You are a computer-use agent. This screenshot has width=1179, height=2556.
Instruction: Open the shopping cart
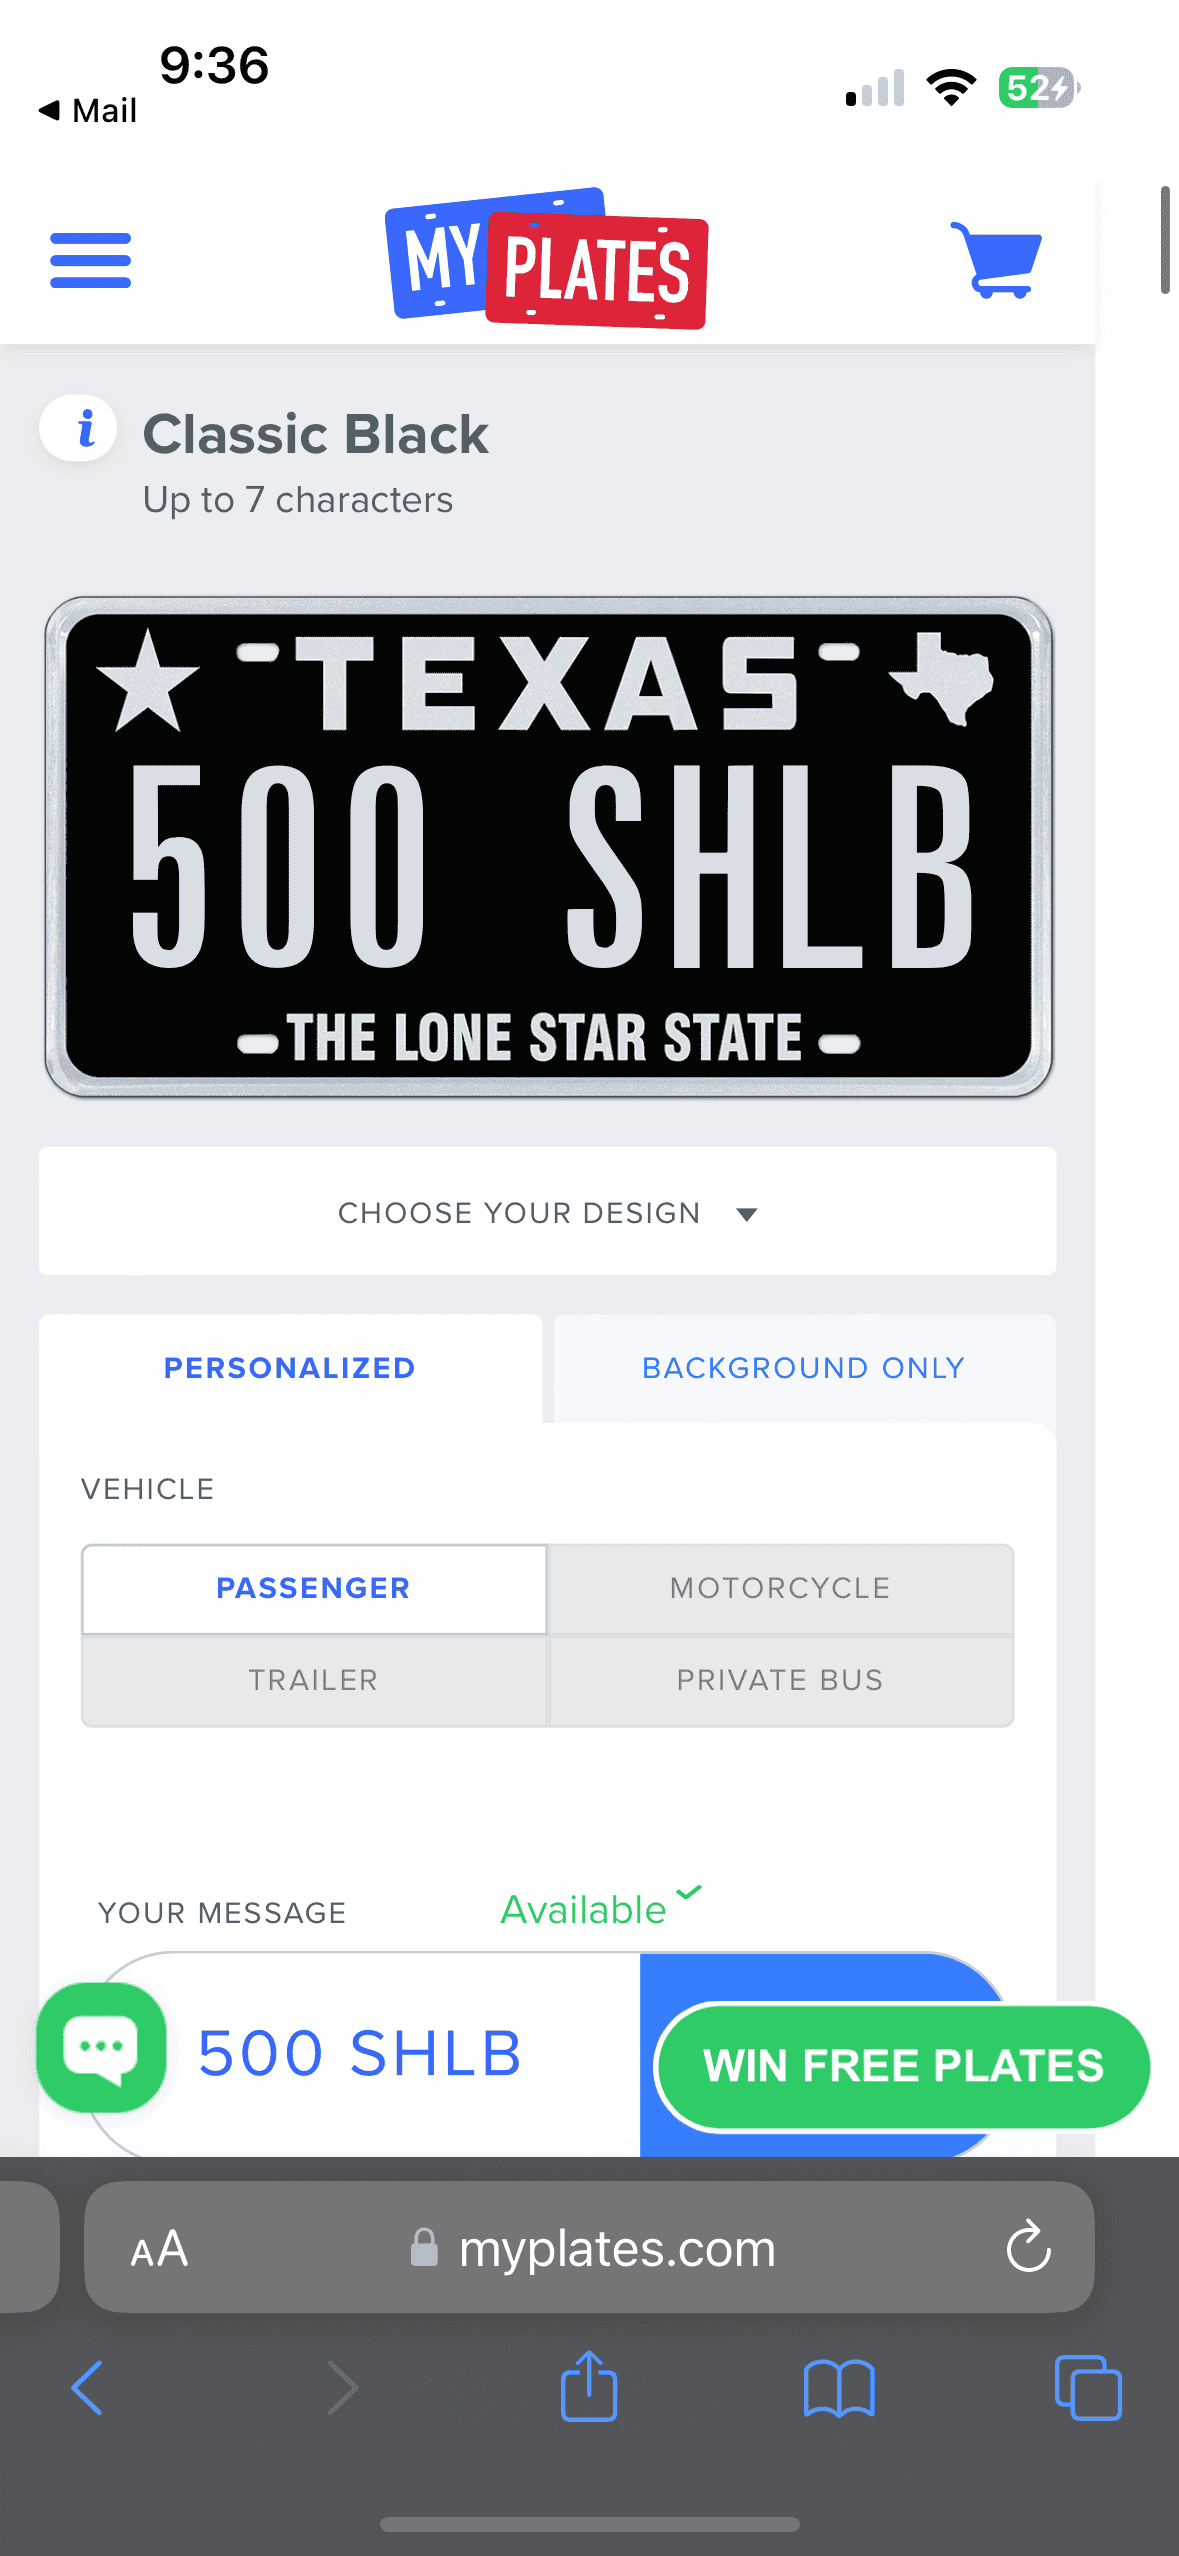996,260
